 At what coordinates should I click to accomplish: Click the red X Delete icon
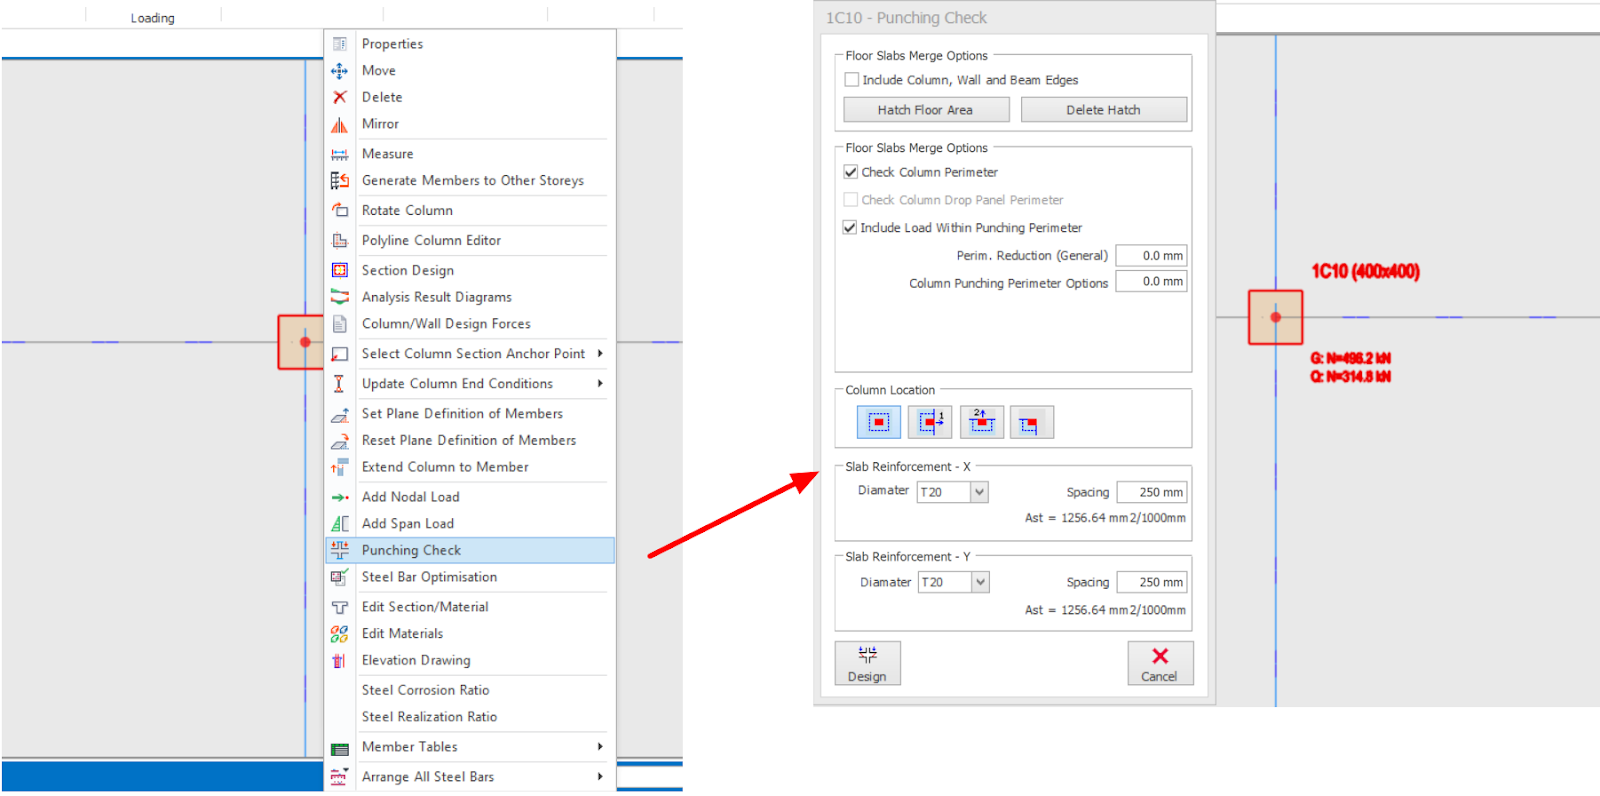(340, 97)
